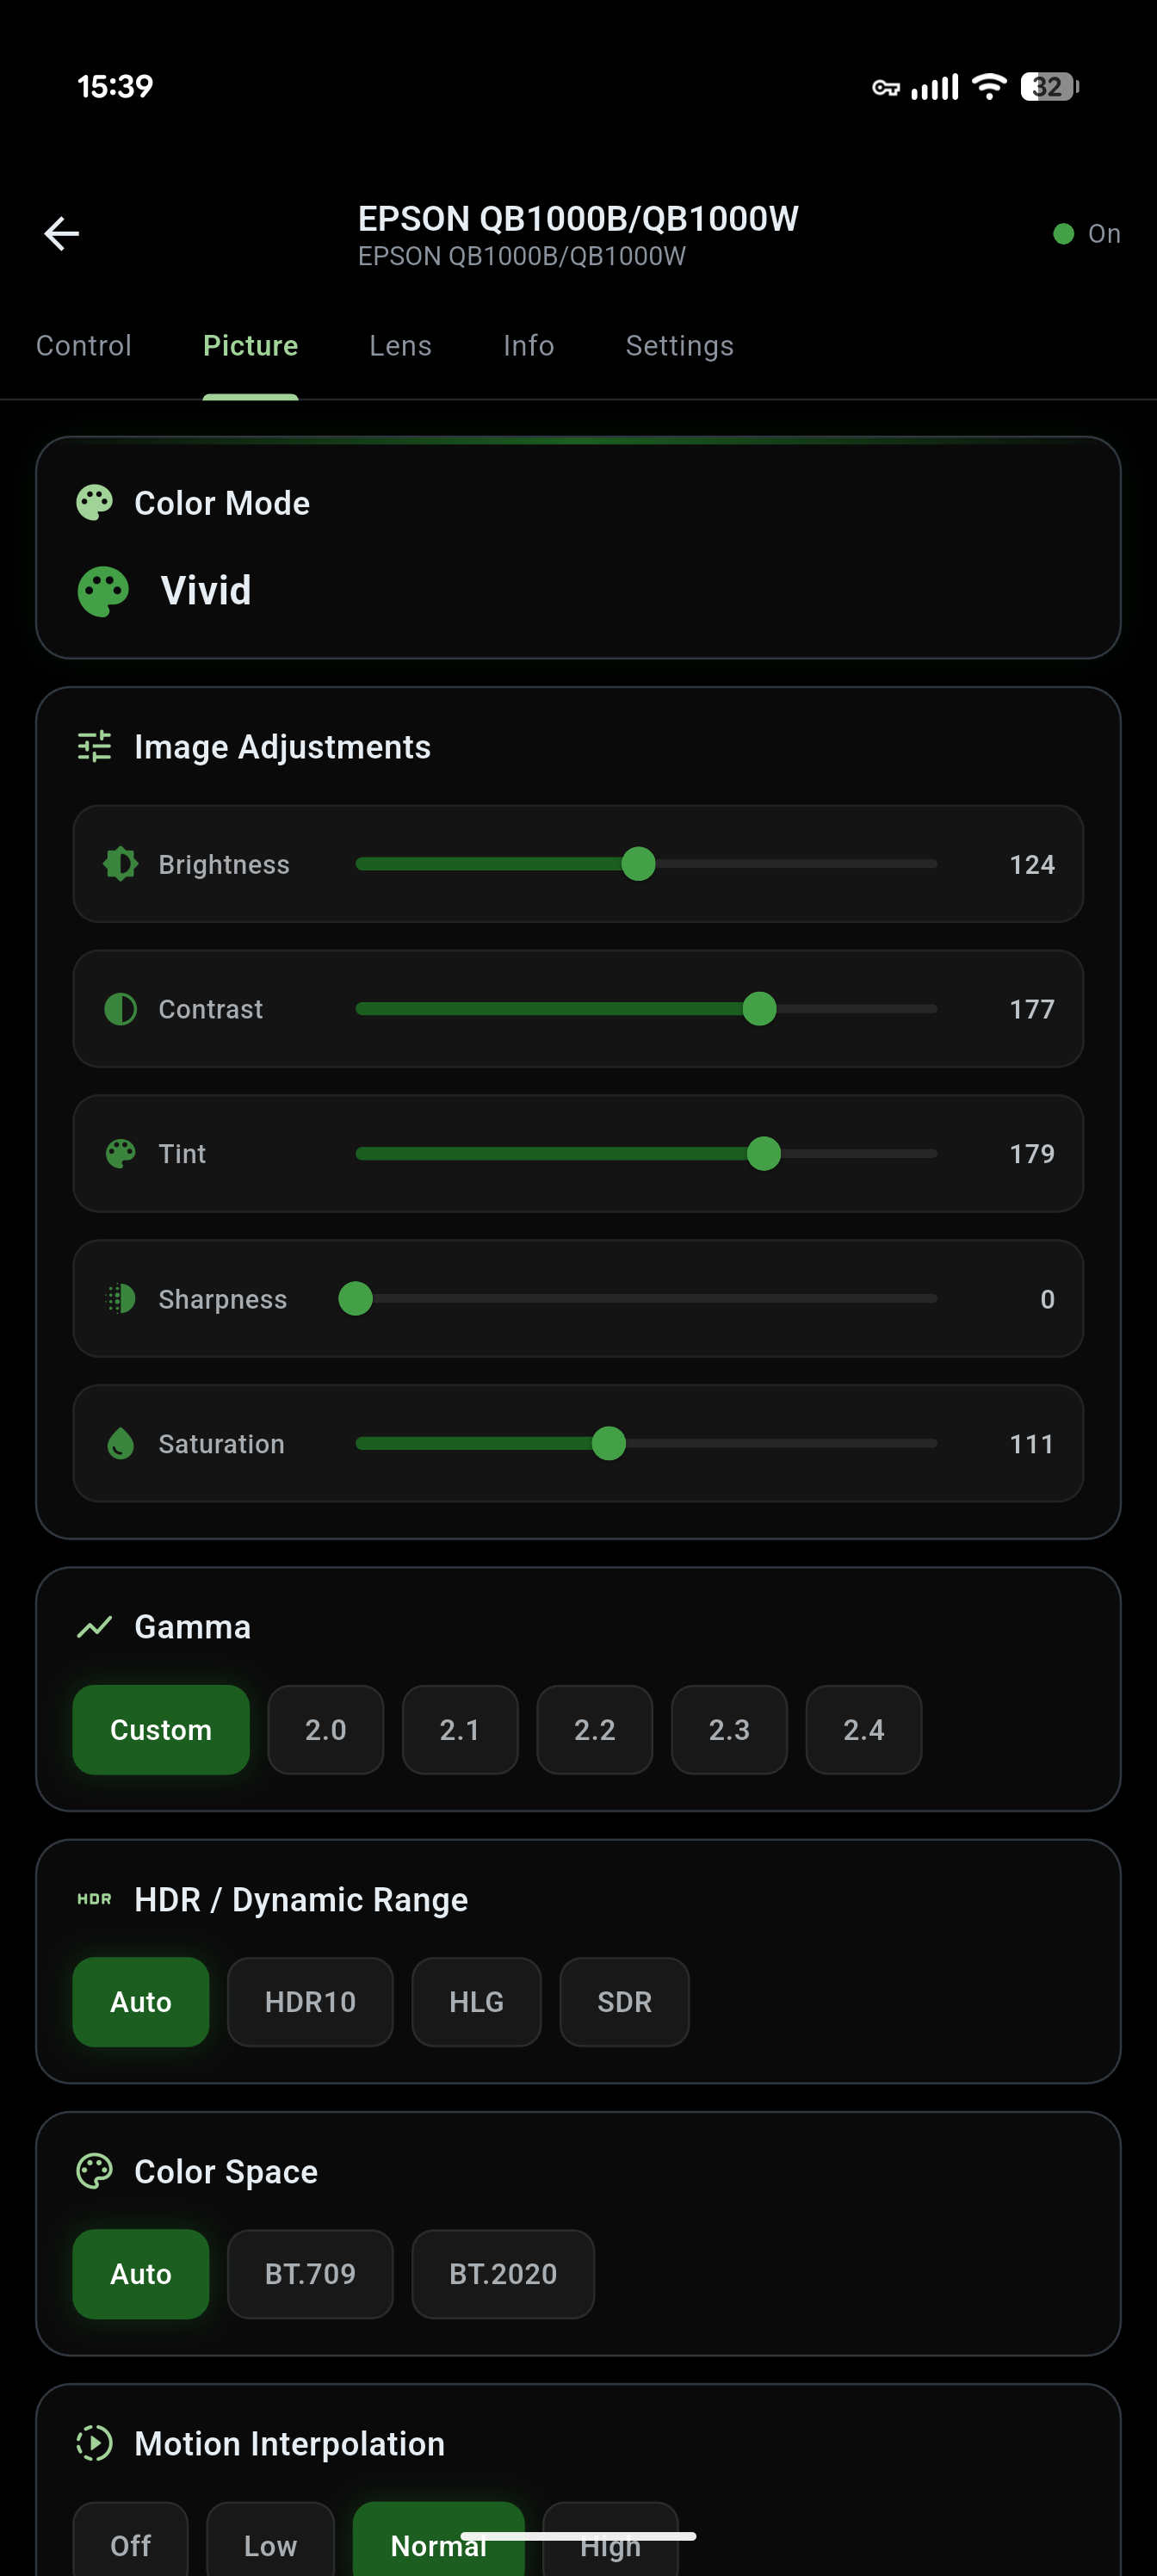The image size is (1157, 2576).
Task: Choose HDR10 dynamic range mode
Action: 310,2002
